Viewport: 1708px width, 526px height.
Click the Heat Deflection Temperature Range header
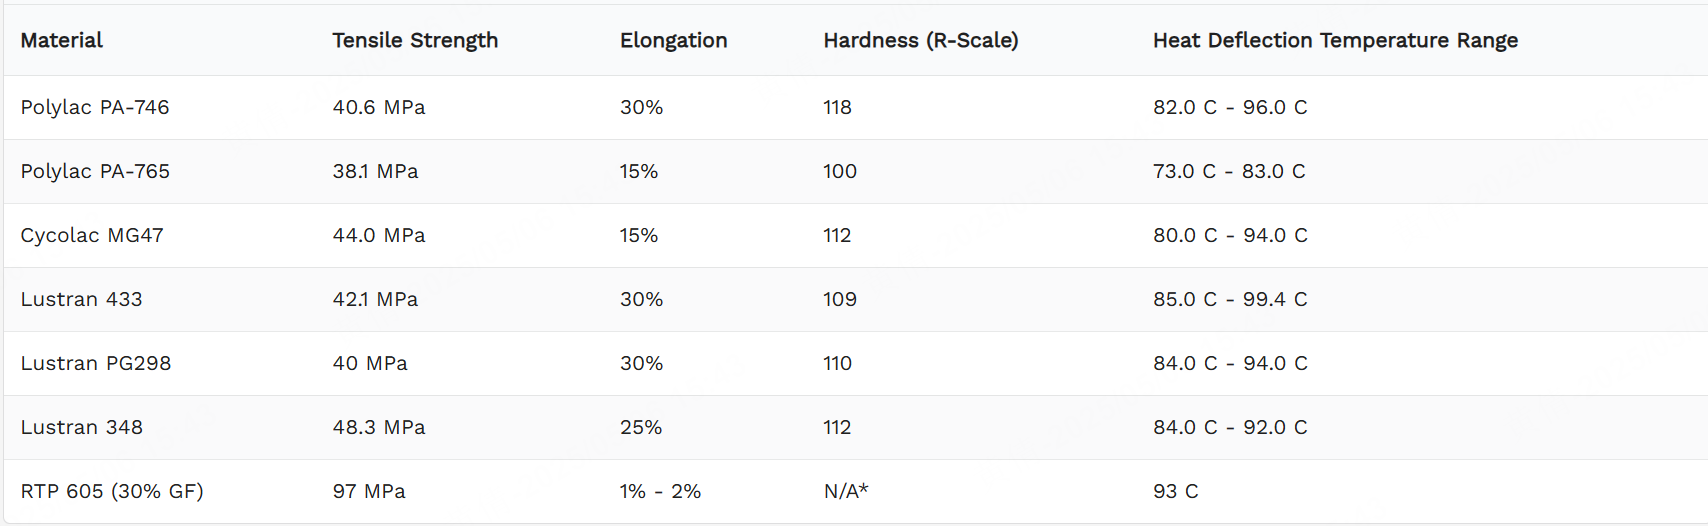coord(1335,40)
